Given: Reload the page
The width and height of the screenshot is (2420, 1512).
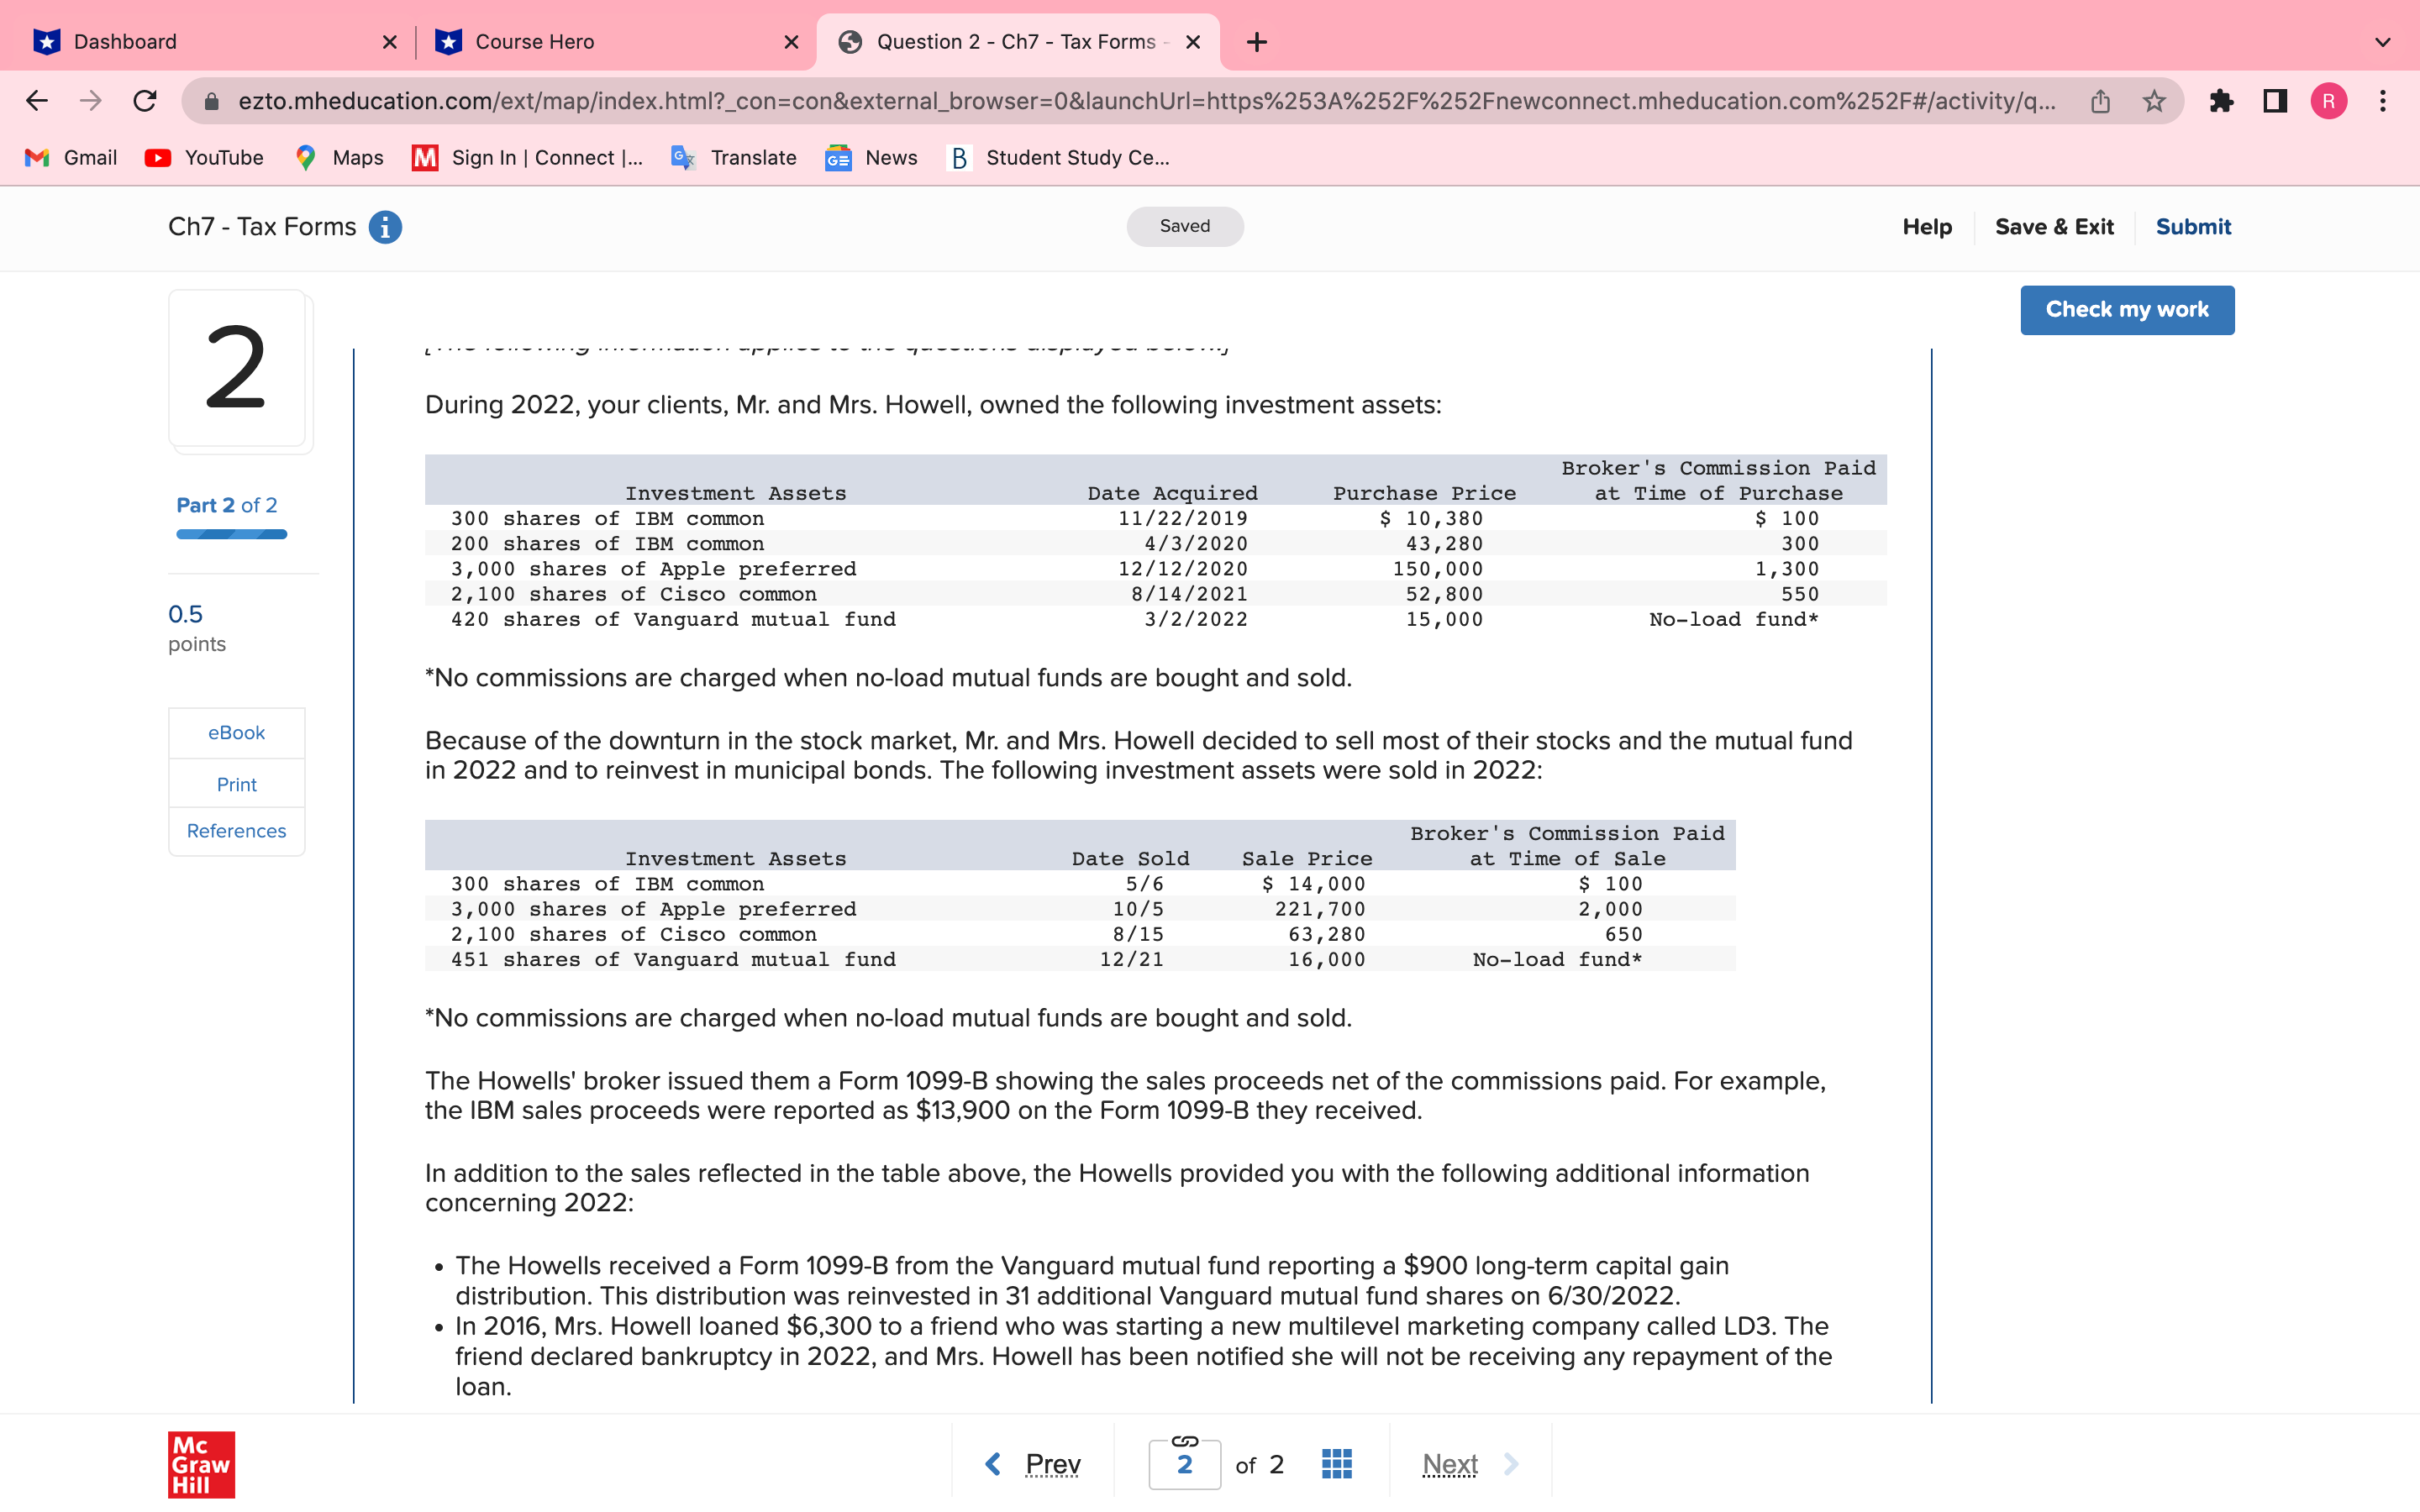Looking at the screenshot, I should click(146, 101).
